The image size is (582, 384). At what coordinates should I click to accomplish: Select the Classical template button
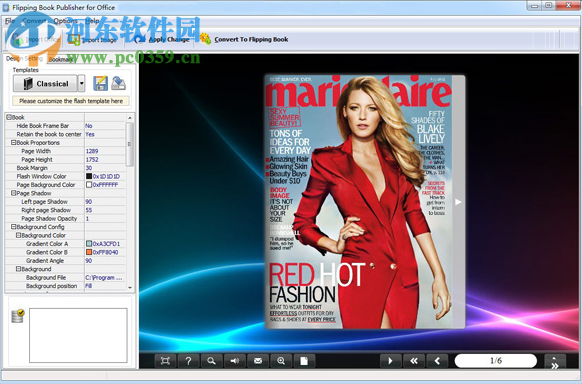pos(45,83)
